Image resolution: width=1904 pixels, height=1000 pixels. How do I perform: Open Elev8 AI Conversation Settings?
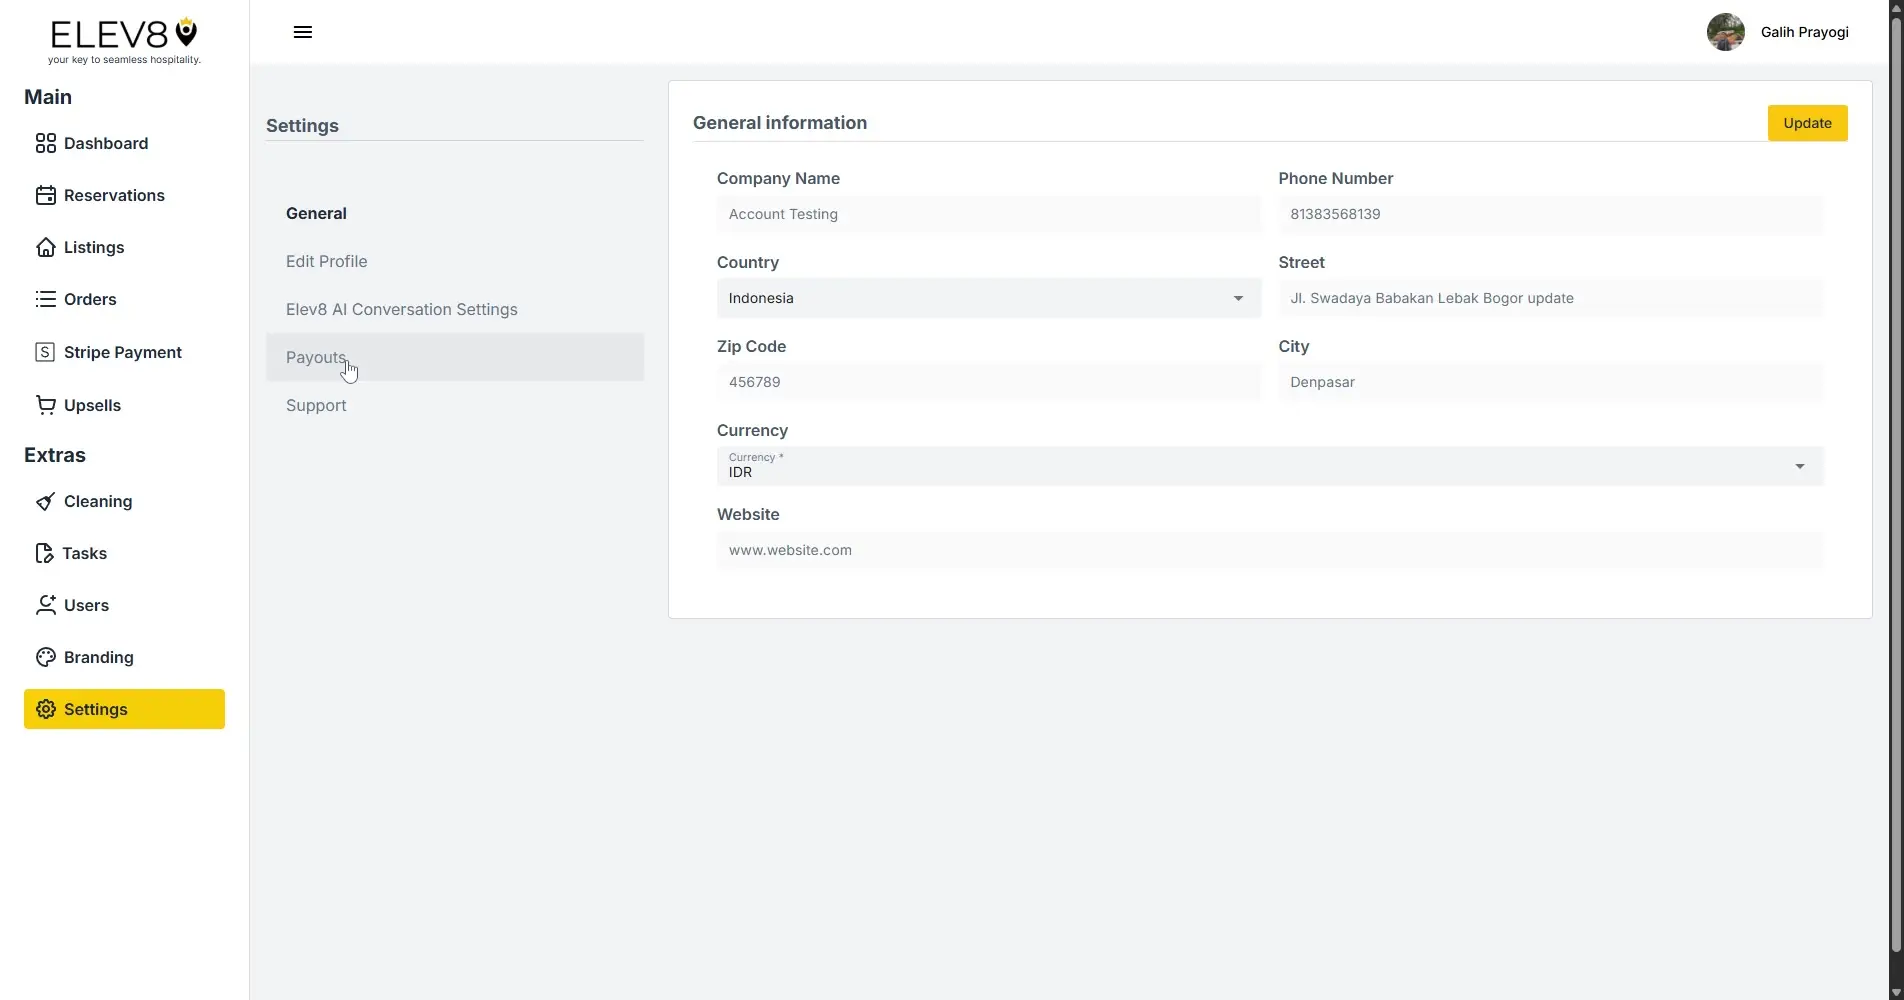401,309
